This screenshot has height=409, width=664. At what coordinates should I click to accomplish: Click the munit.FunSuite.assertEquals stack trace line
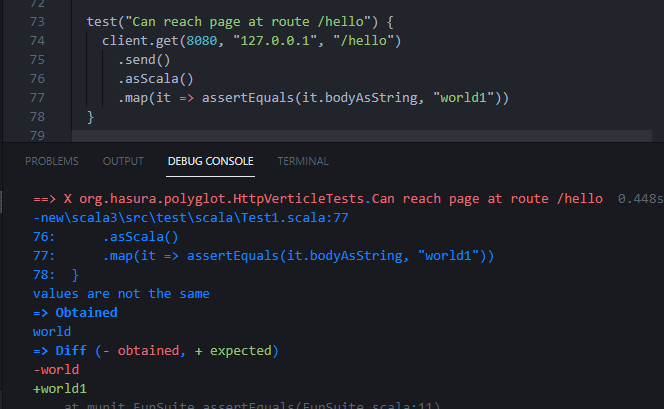pos(252,406)
